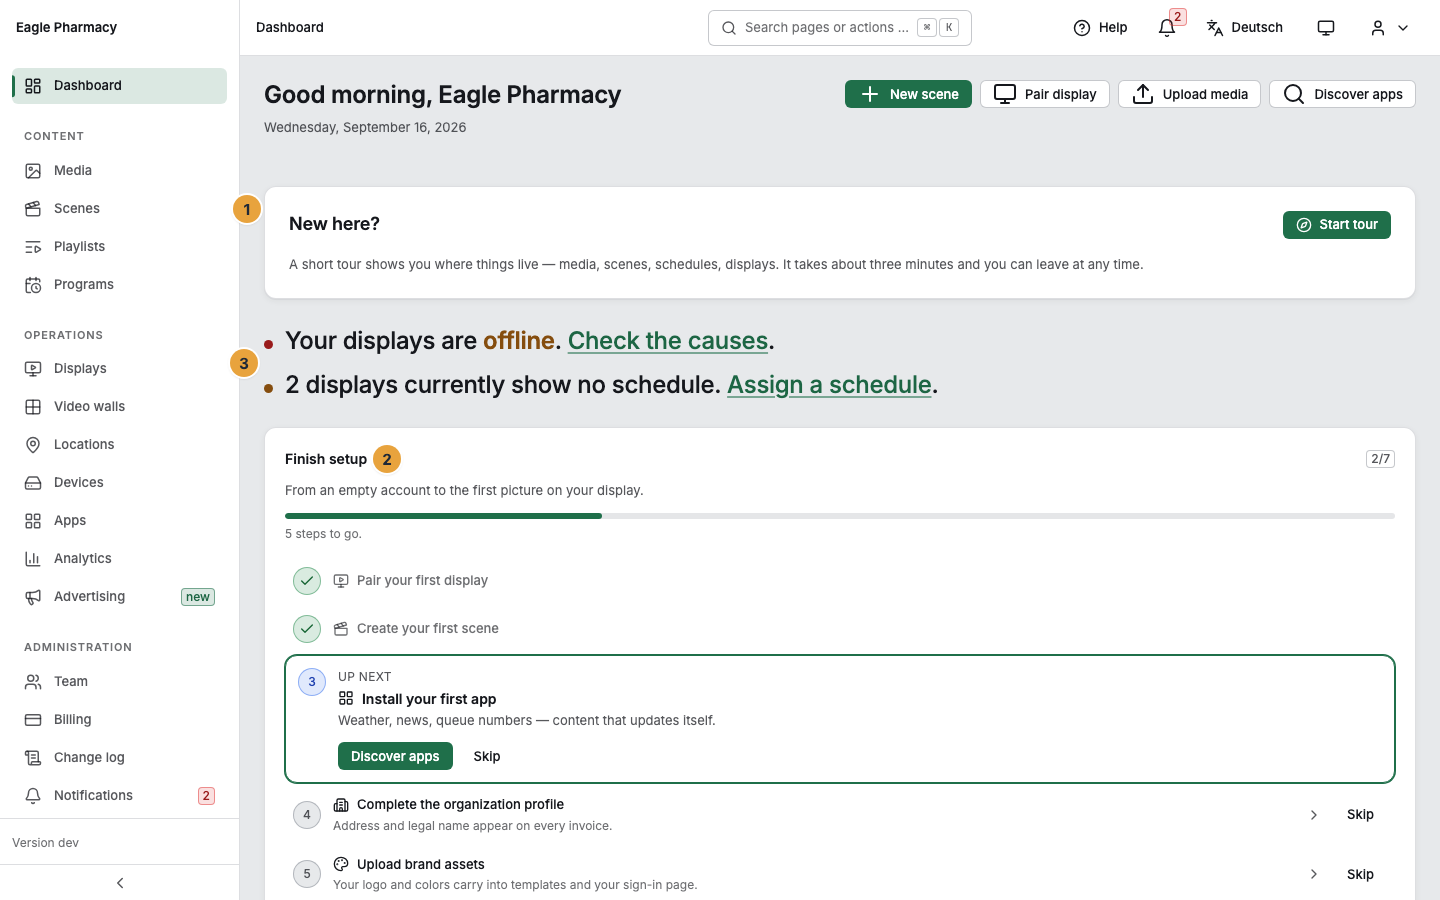Screen dimensions: 1440x900
Task: Expand Complete the organization profile chevron
Action: [x=1314, y=815]
